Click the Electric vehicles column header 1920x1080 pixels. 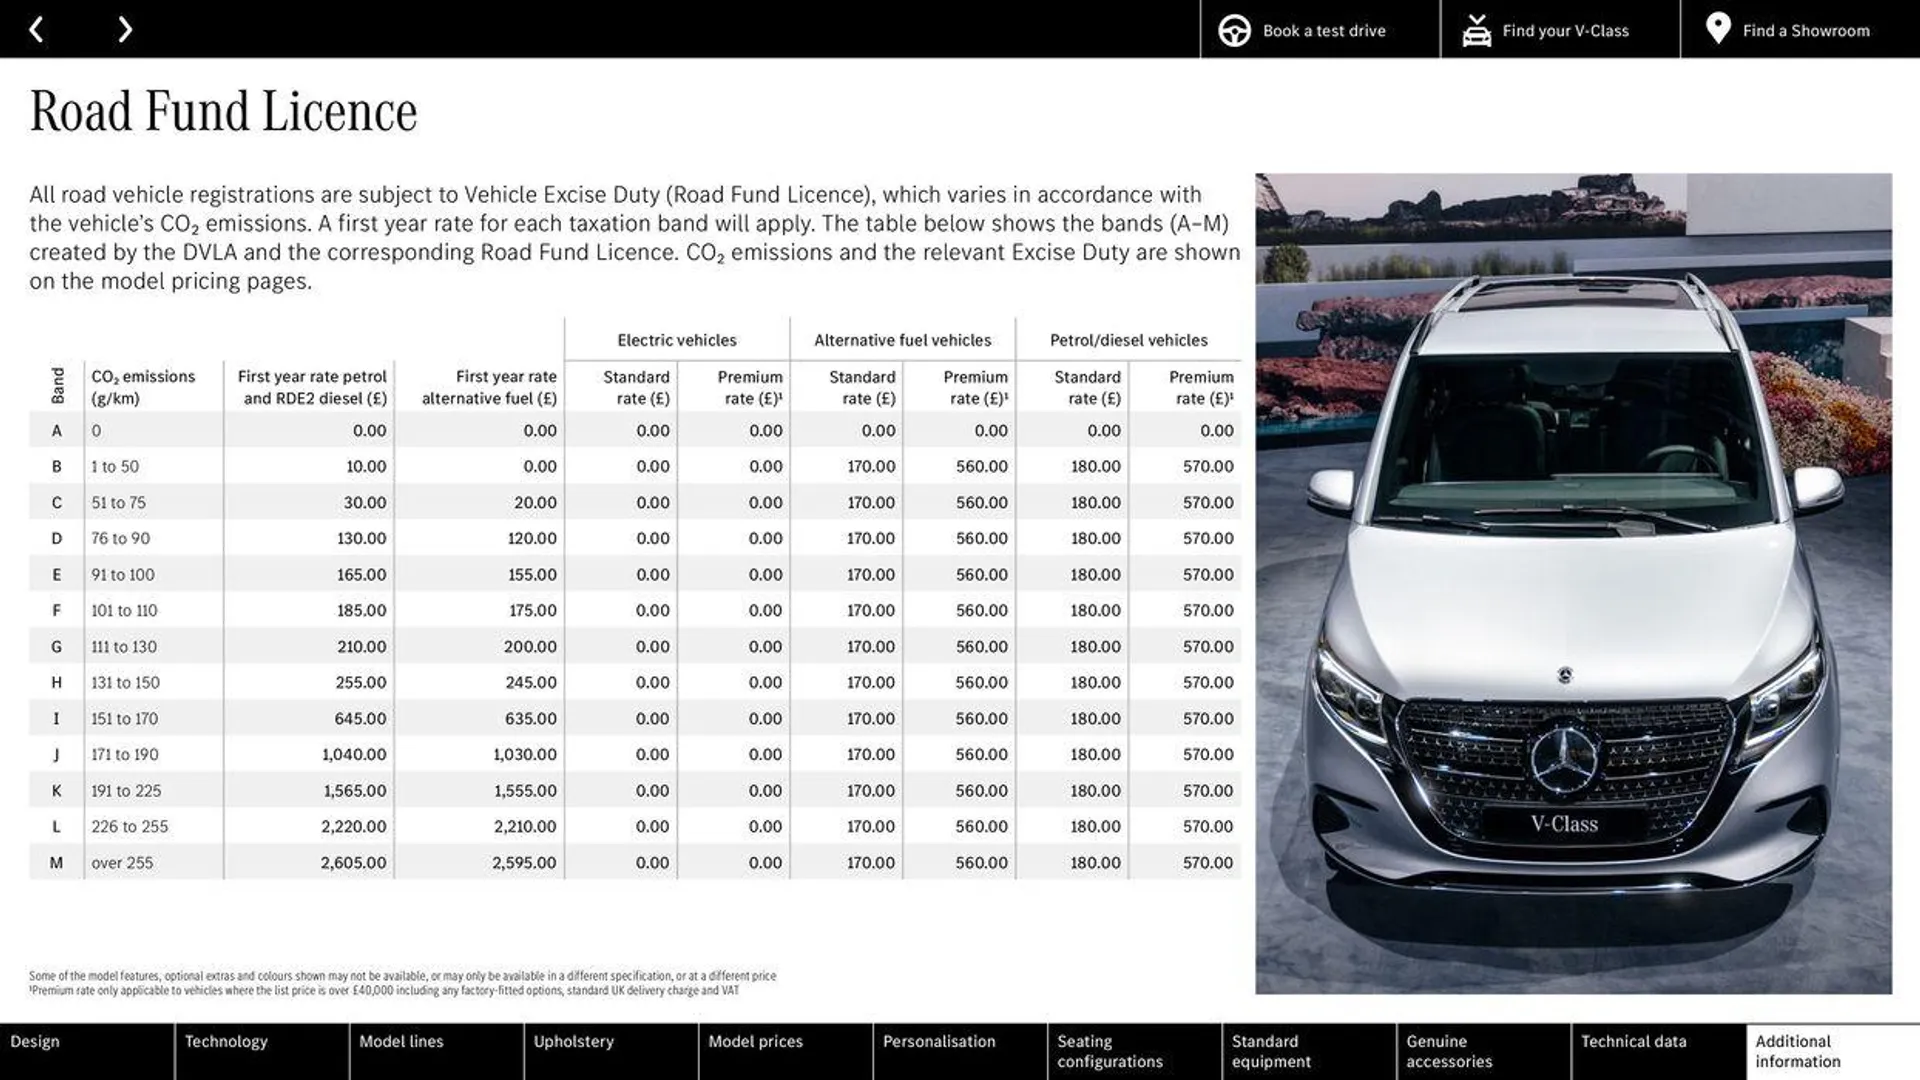(x=677, y=340)
